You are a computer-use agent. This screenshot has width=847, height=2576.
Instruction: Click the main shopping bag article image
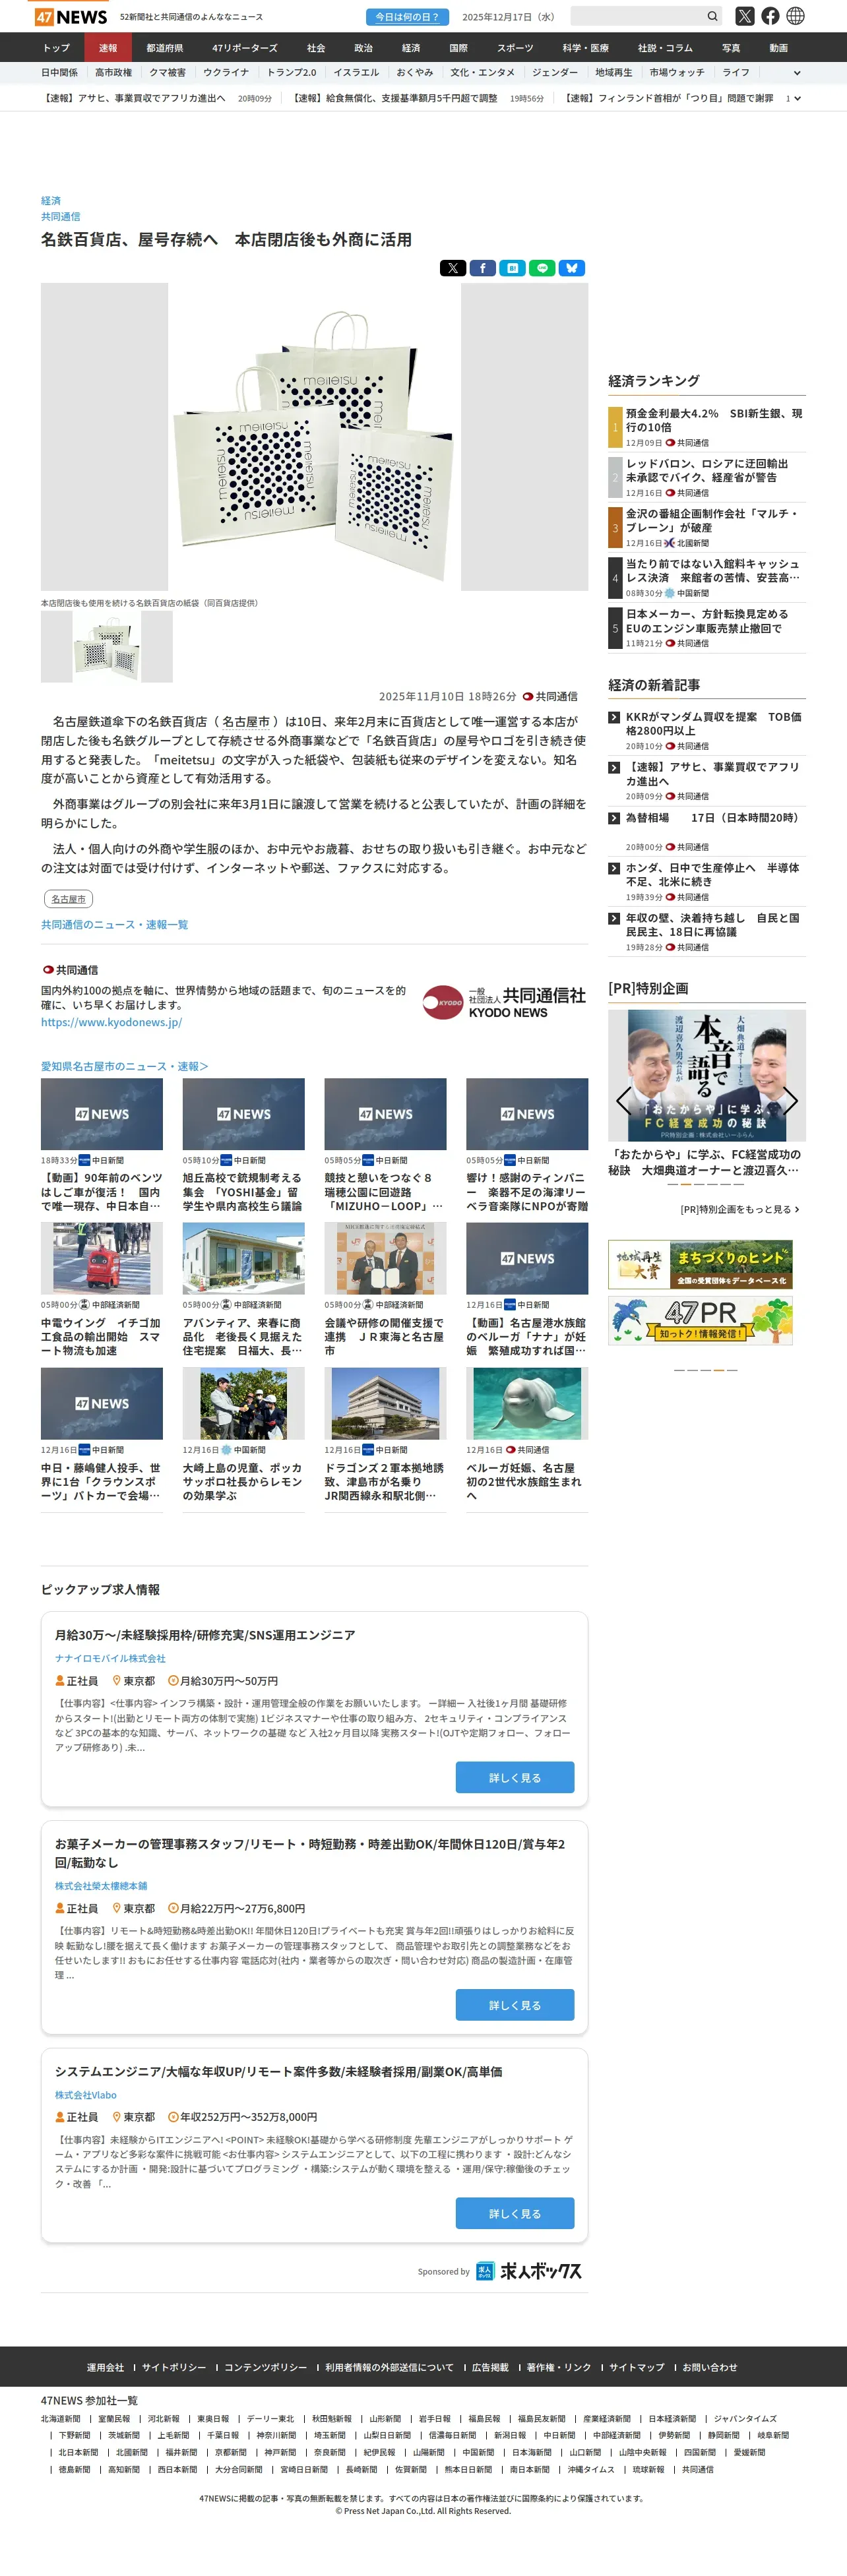coord(314,436)
